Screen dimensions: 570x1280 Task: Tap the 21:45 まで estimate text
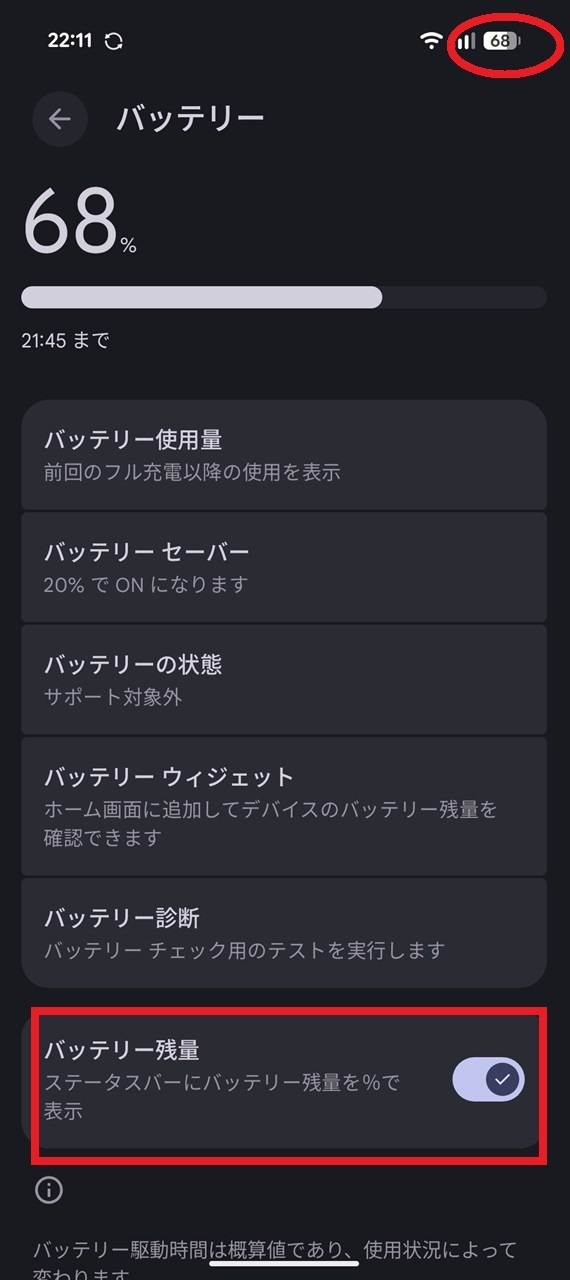[x=65, y=340]
